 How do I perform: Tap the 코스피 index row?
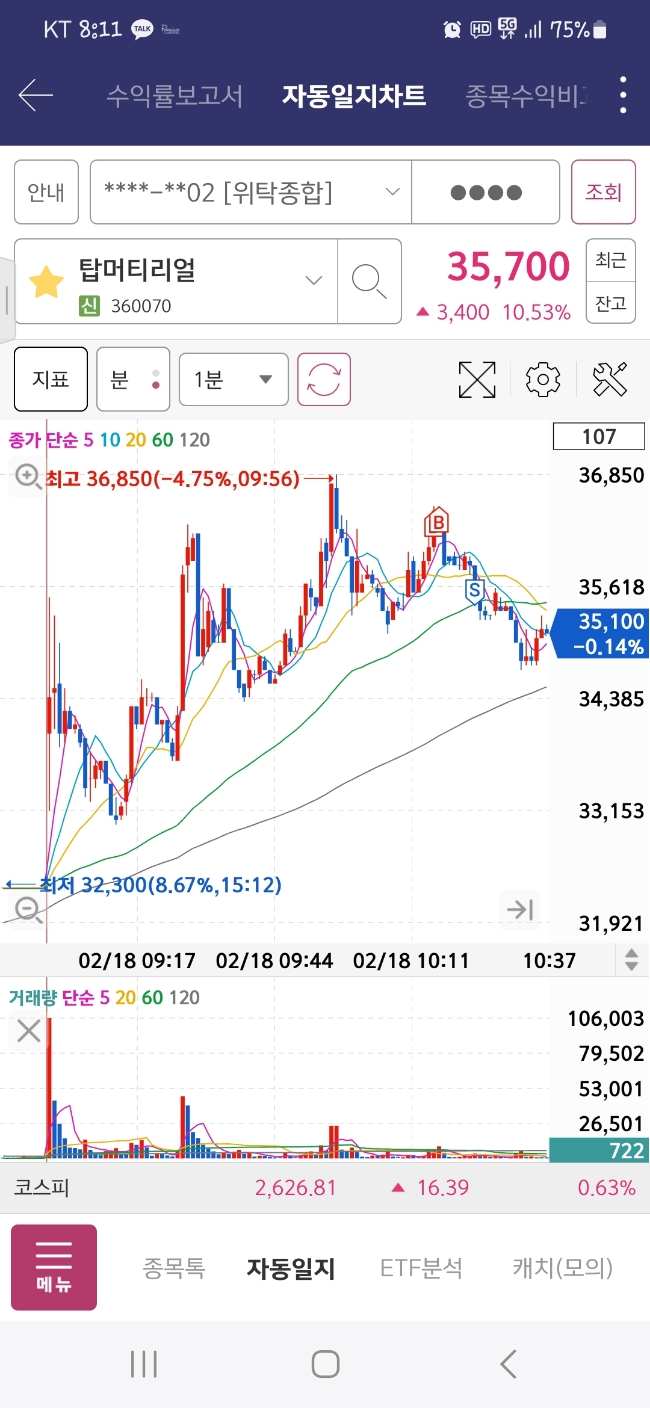point(325,1188)
